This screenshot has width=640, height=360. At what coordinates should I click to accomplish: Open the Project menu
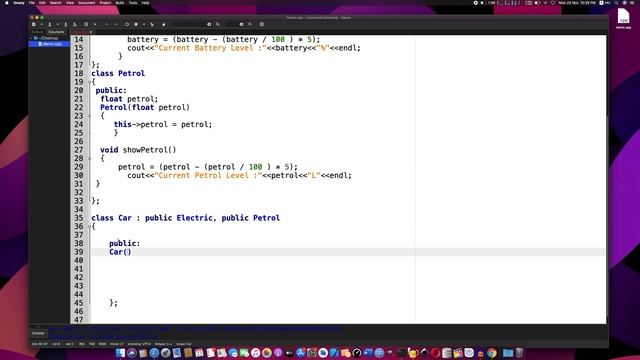[x=105, y=2]
